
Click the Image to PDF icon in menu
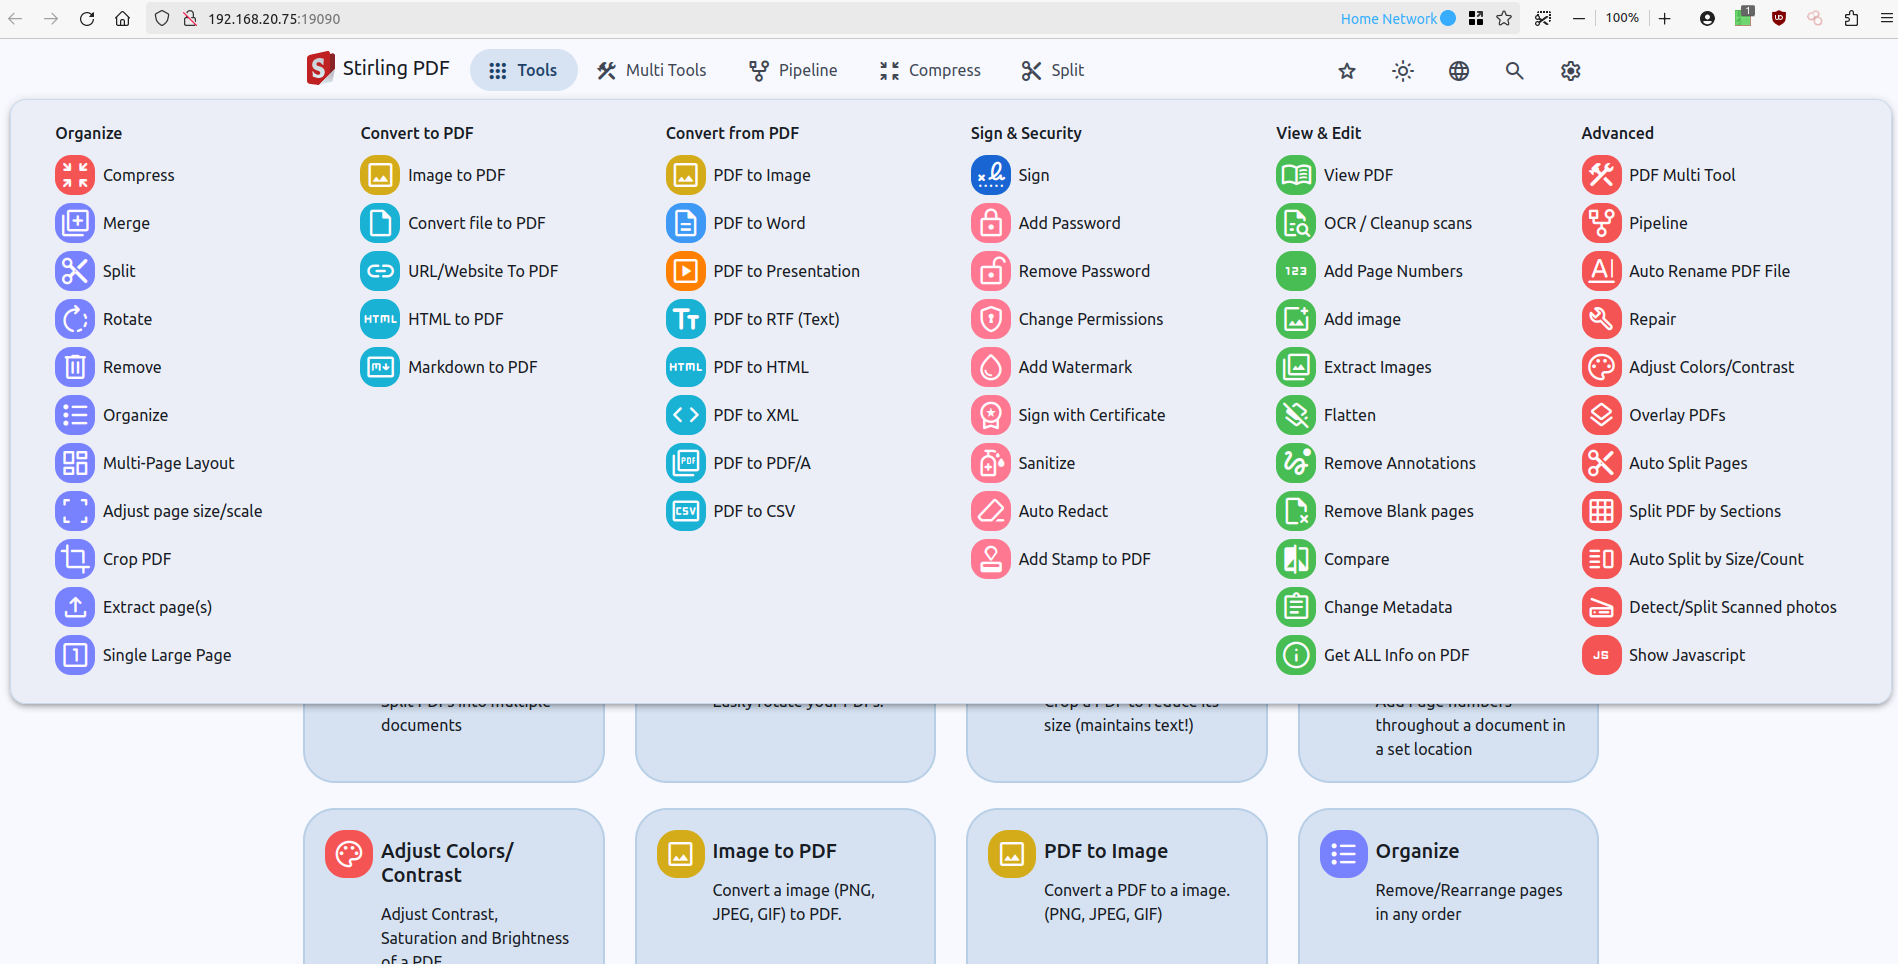(x=380, y=175)
